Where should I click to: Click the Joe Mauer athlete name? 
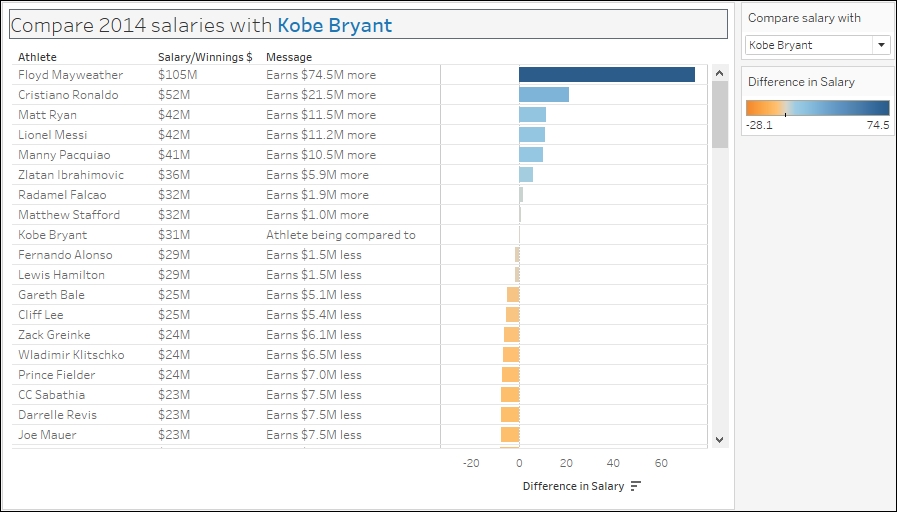[x=47, y=435]
